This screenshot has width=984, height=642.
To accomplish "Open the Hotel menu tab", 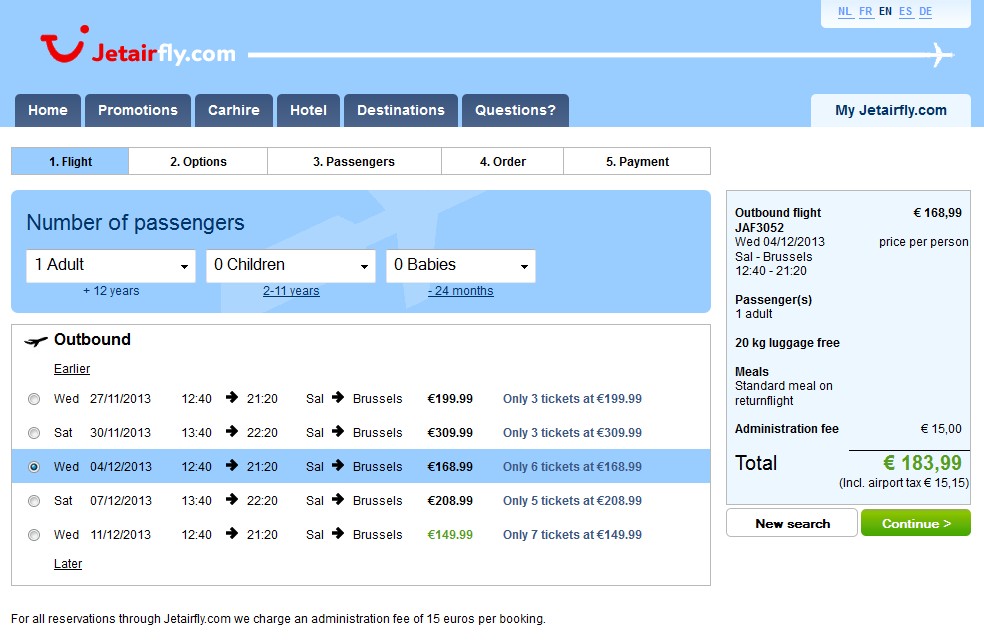I will (x=308, y=110).
